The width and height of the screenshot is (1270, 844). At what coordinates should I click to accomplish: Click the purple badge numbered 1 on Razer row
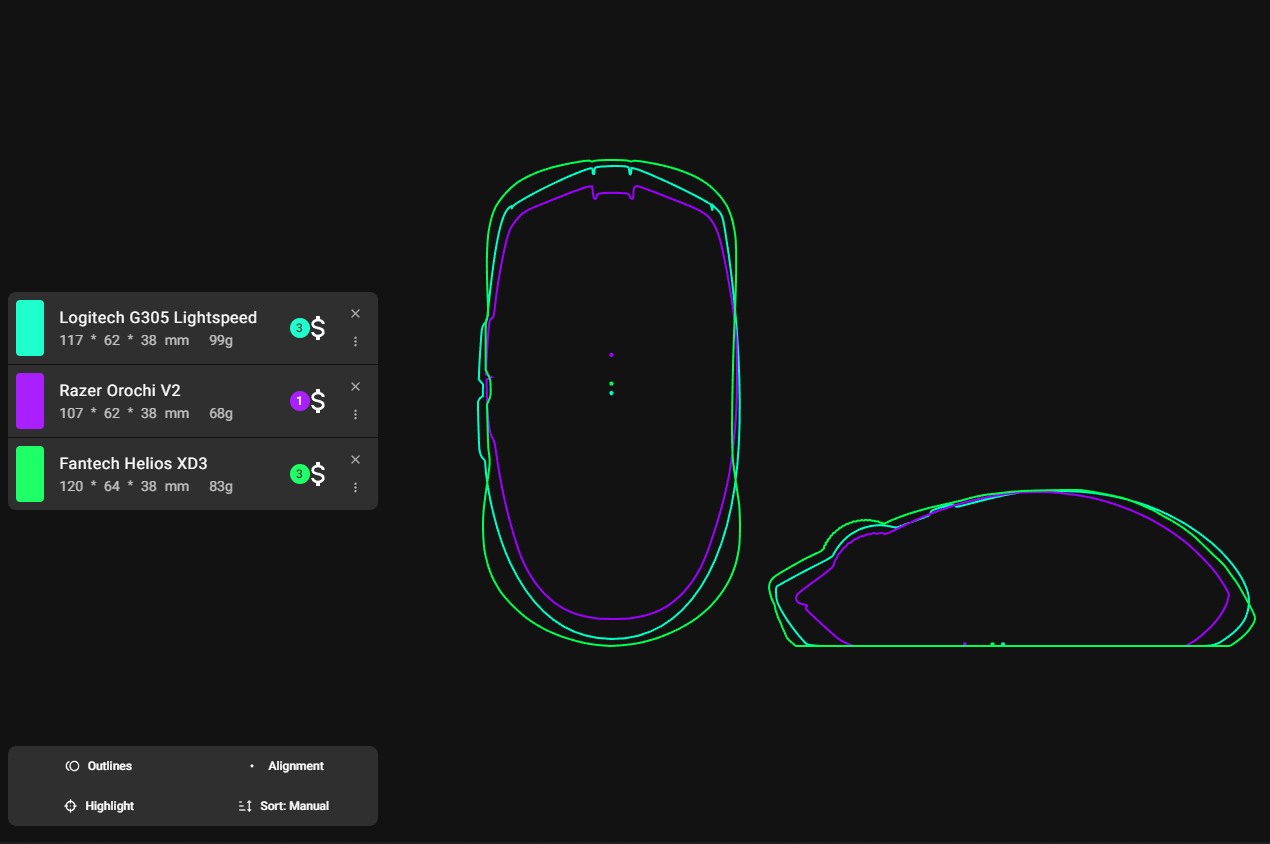[x=299, y=401]
